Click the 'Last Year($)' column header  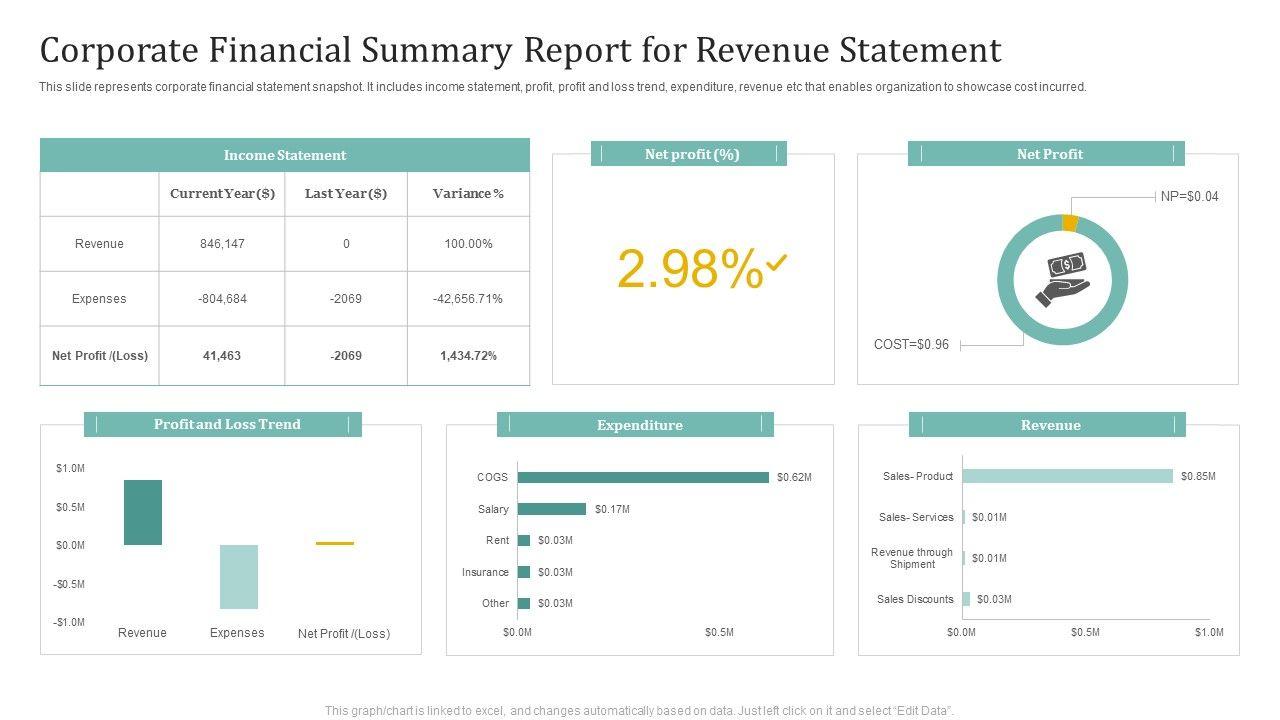click(x=346, y=193)
